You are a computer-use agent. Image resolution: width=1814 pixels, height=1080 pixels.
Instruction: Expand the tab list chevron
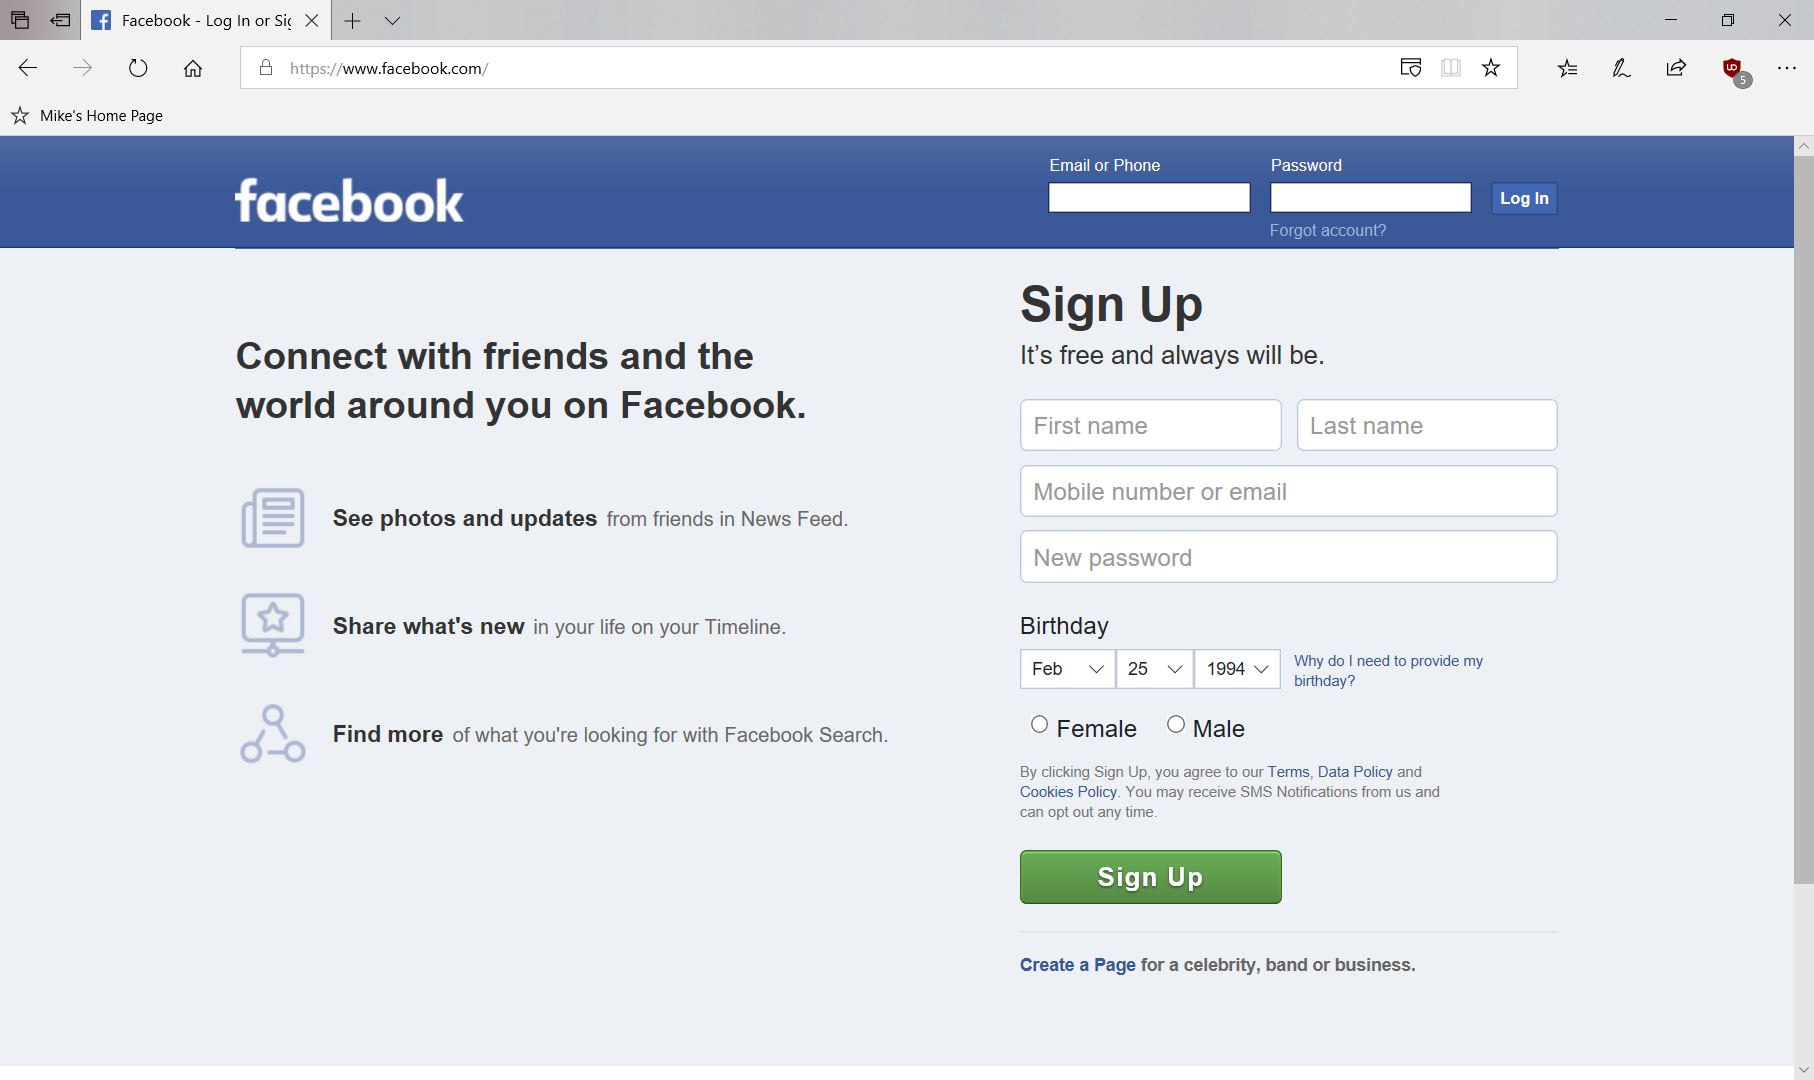(391, 20)
